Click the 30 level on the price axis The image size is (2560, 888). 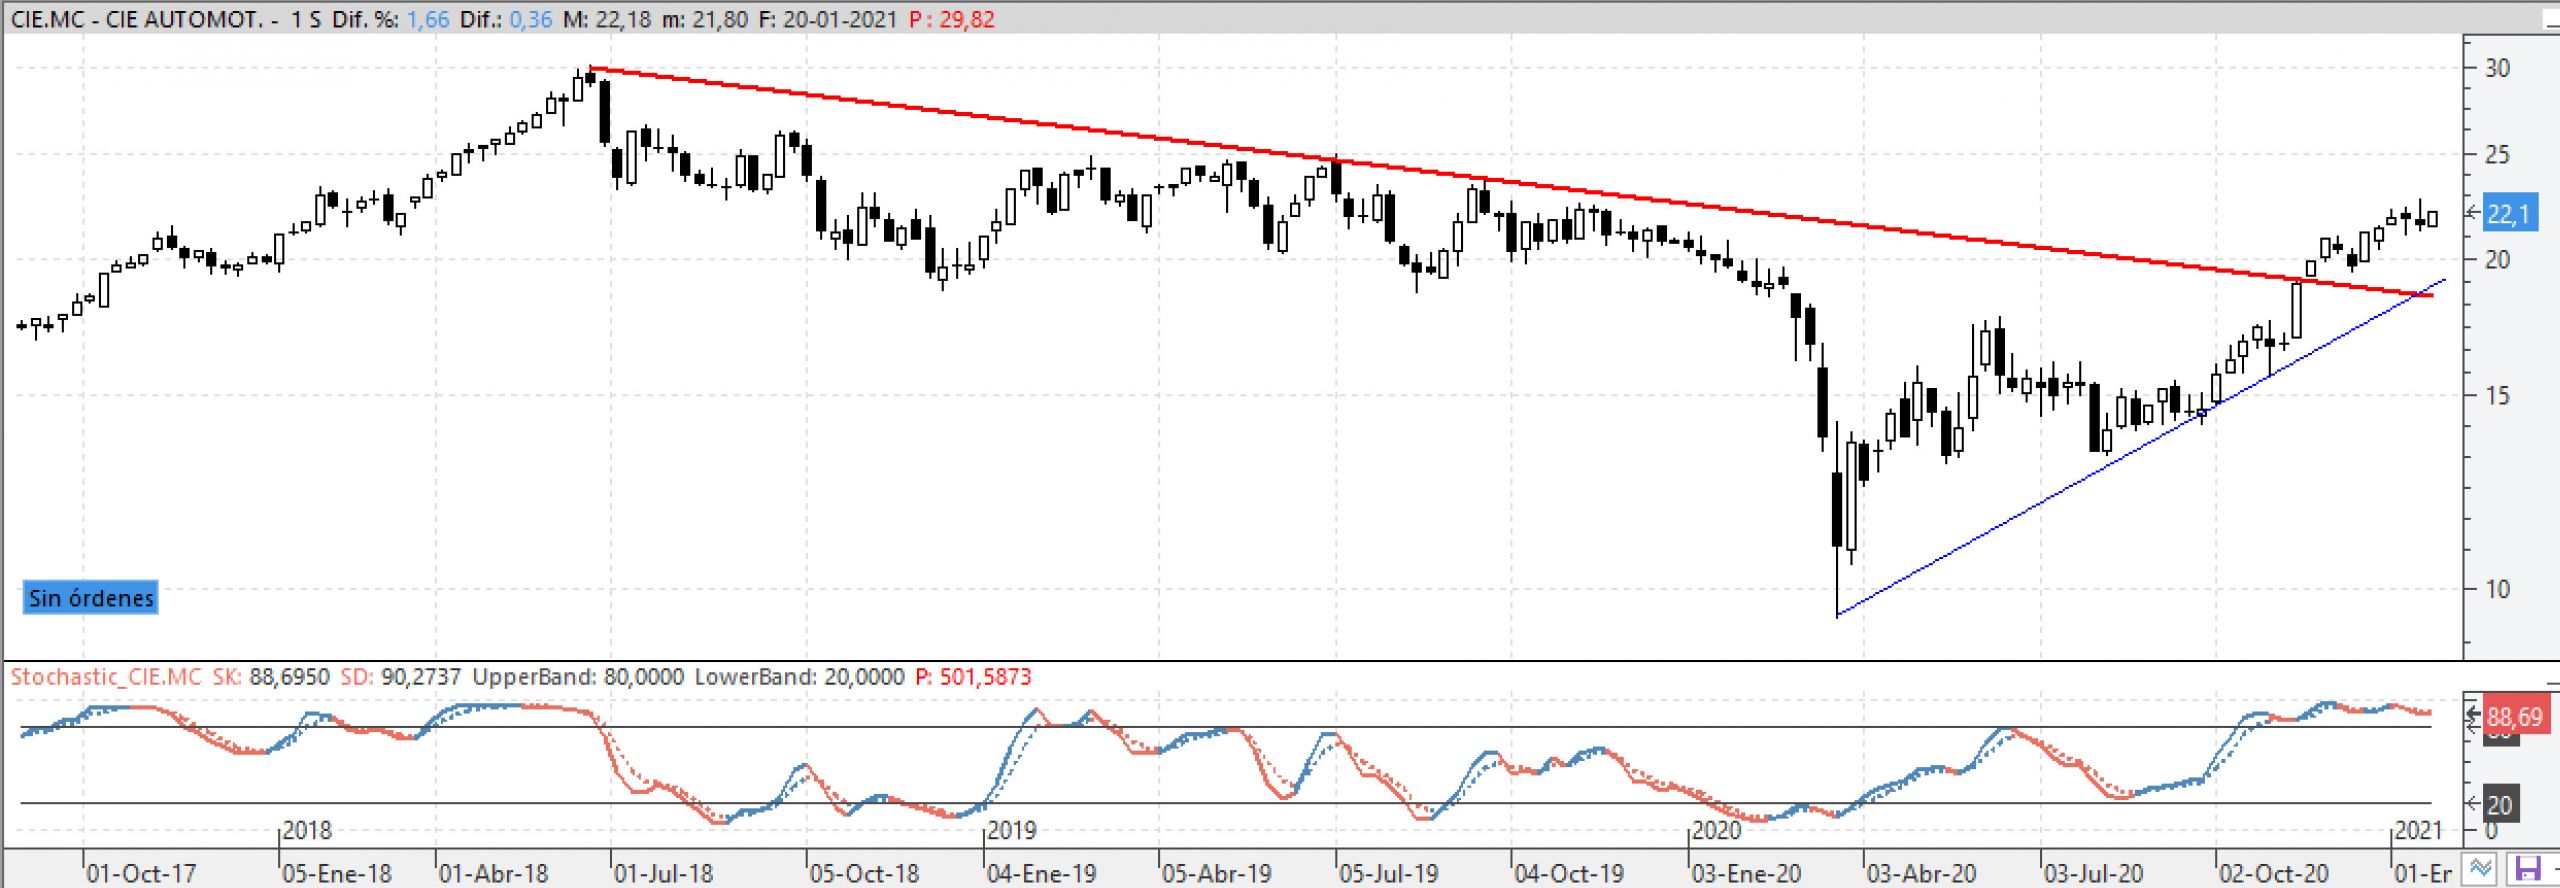pos(2497,68)
